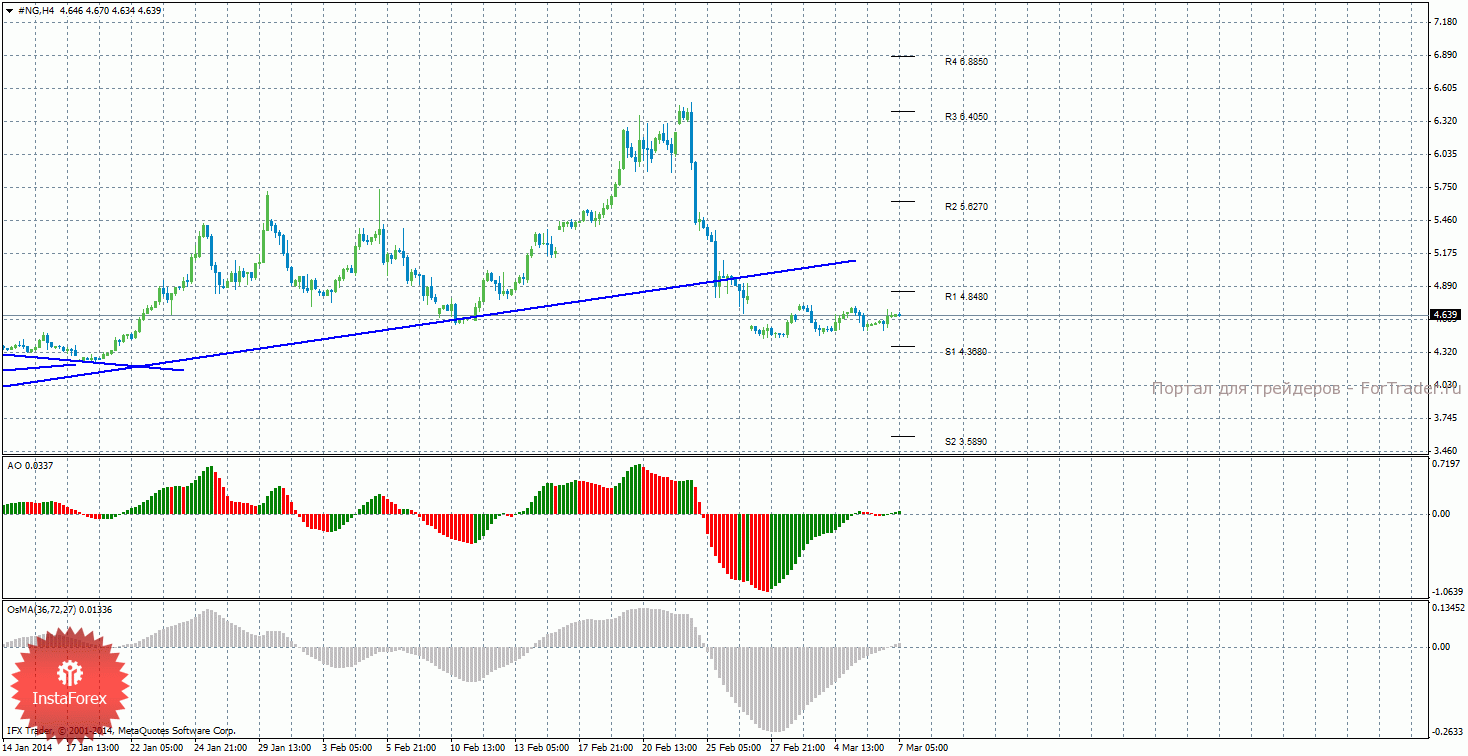Click the 3.460 price axis label
Image resolution: width=1468 pixels, height=756 pixels.
1444,451
